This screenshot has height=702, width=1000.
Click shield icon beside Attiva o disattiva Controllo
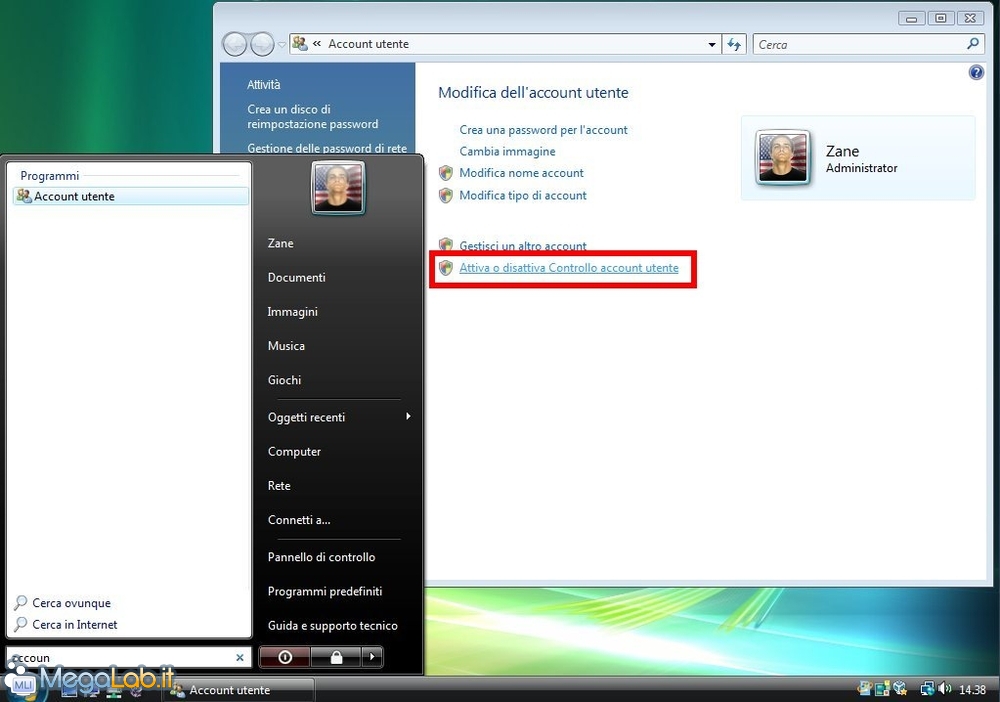(x=446, y=268)
